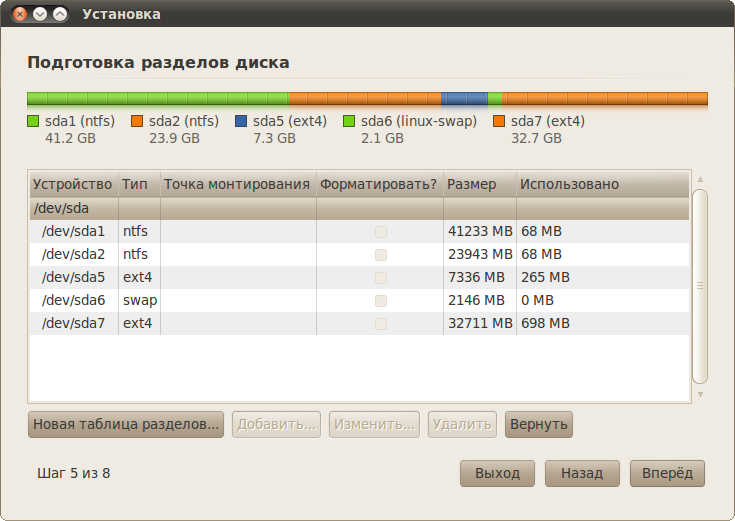
Task: Click the 41233 MB size cell
Action: coord(480,231)
